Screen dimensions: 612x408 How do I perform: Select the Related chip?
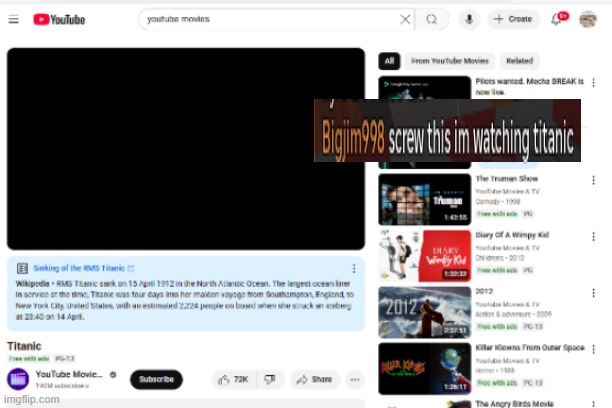519,61
